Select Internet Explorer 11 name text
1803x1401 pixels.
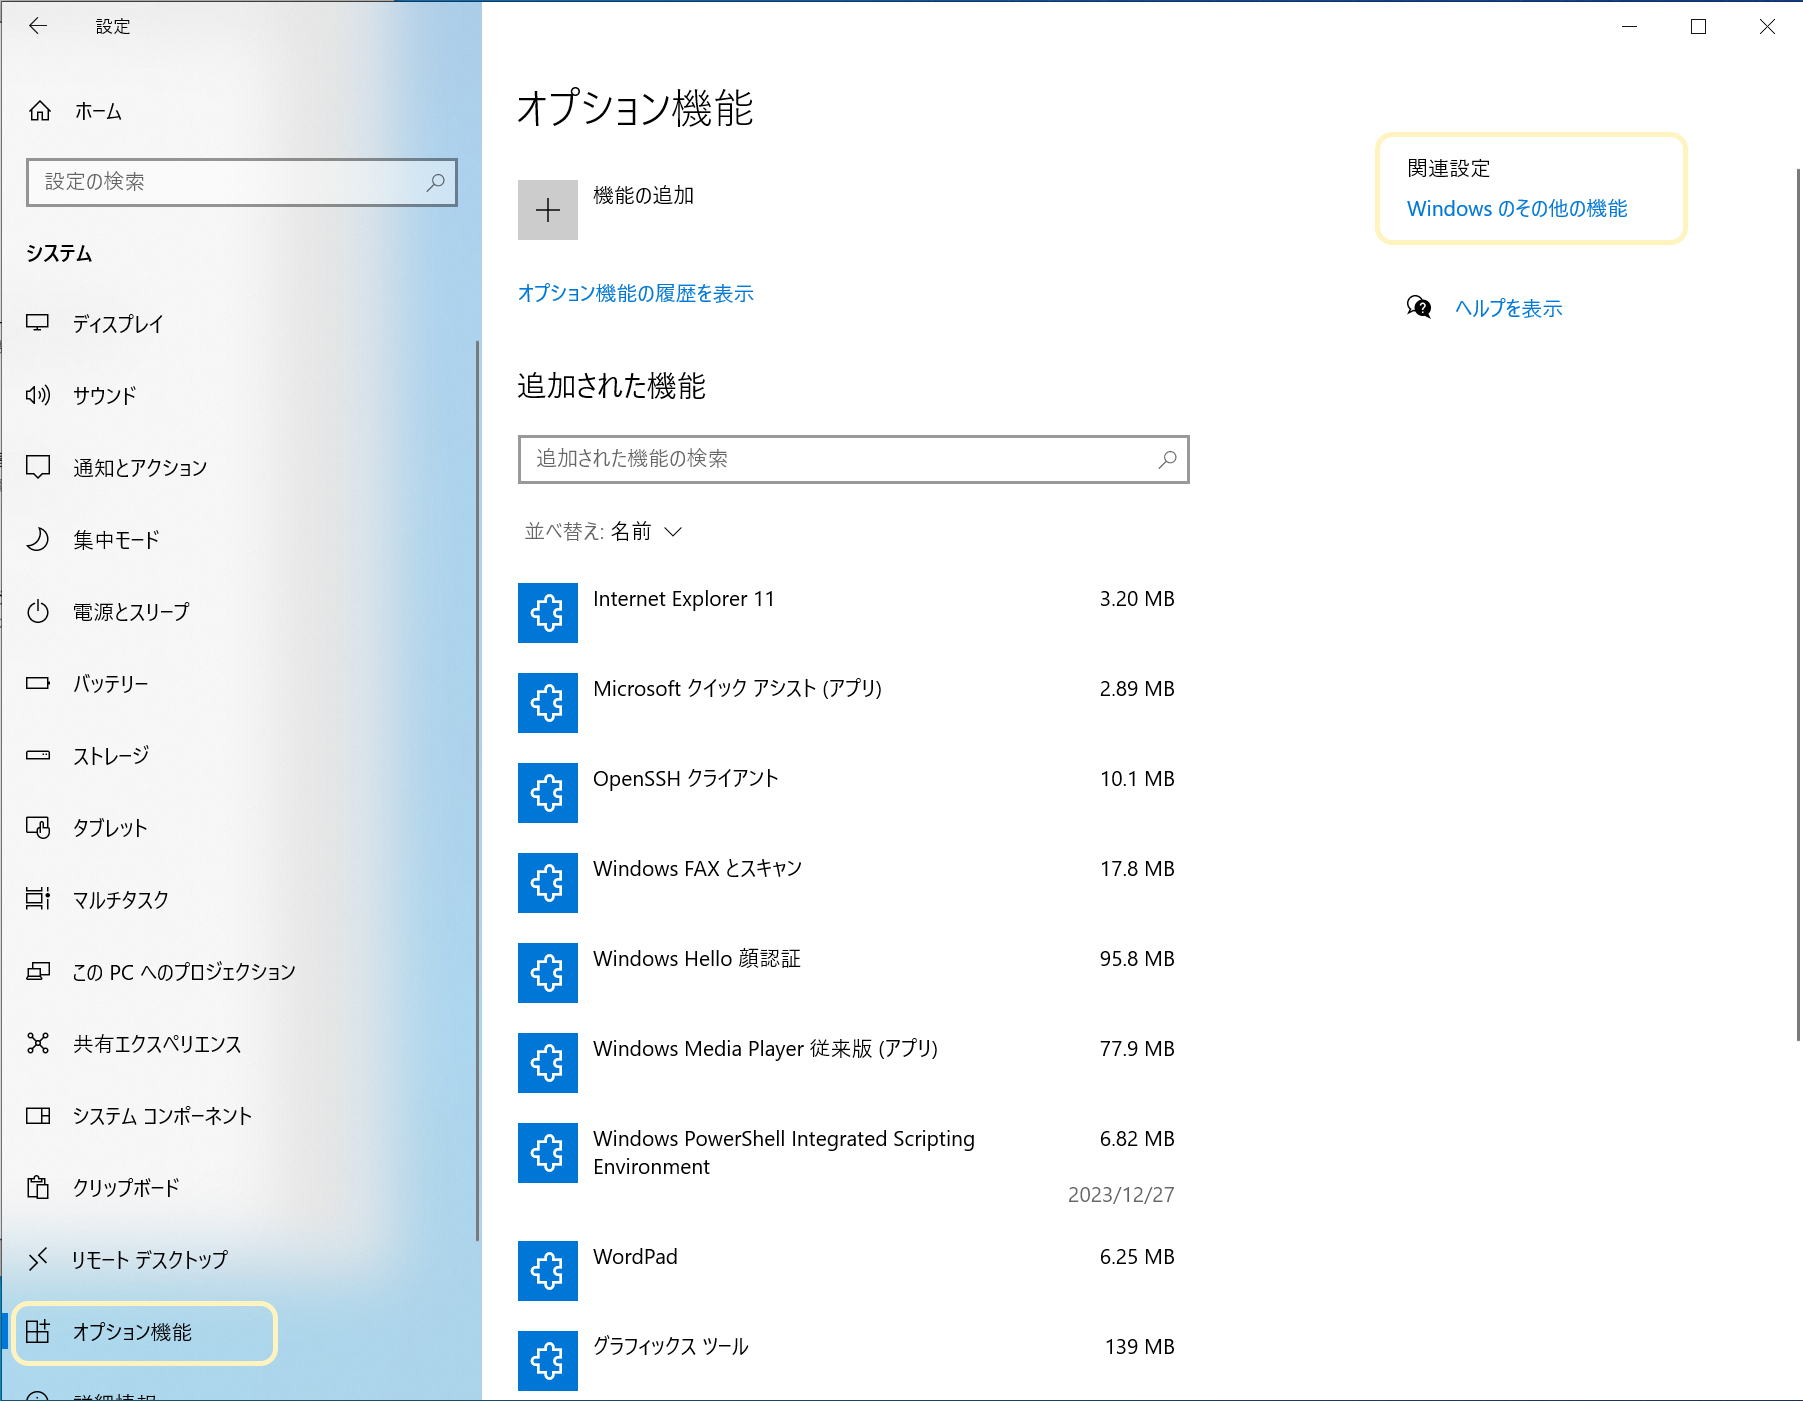coord(684,599)
